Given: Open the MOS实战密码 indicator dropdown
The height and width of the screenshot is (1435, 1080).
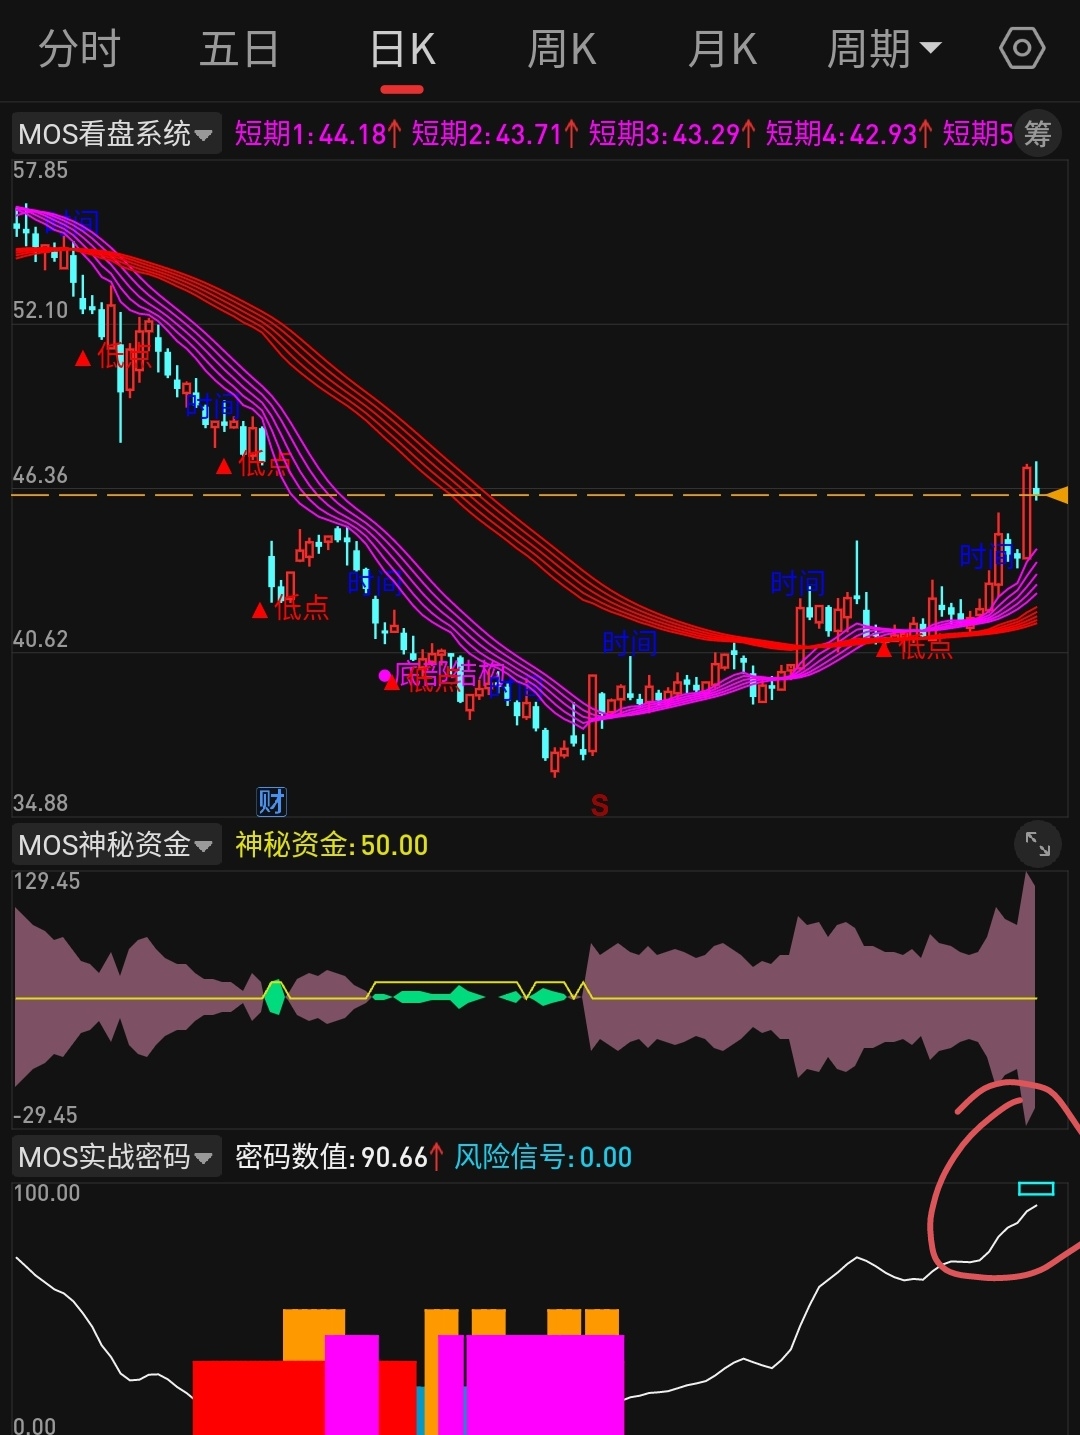Looking at the screenshot, I should [116, 1157].
